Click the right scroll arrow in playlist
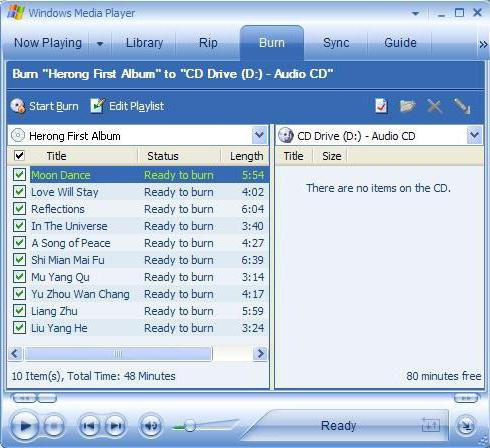The width and height of the screenshot is (490, 448). [260, 354]
